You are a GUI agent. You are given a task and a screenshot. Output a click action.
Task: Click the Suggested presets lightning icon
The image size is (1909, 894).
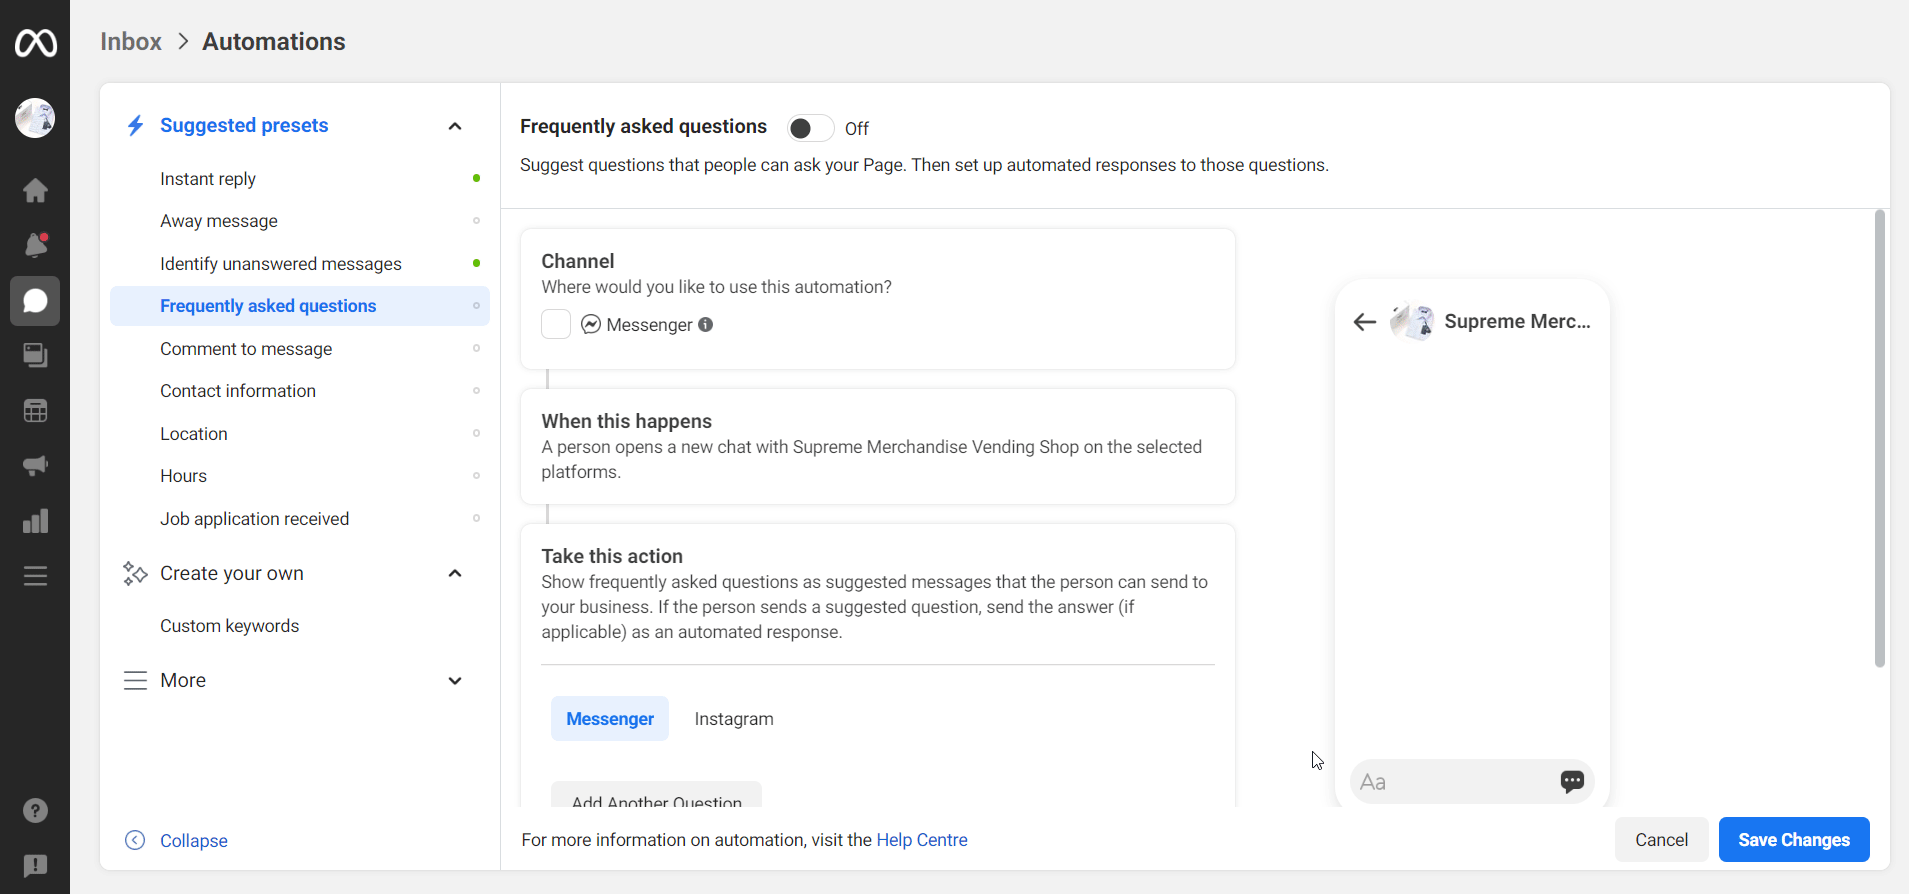coord(135,125)
